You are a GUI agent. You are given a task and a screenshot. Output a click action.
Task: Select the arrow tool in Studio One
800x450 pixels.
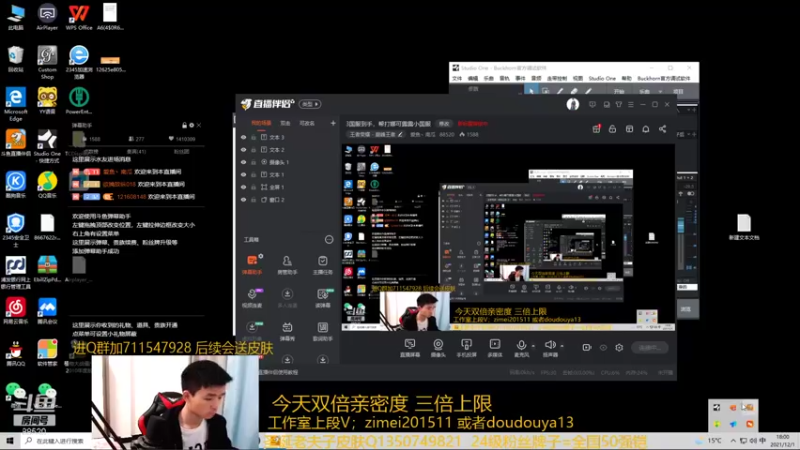(x=531, y=91)
